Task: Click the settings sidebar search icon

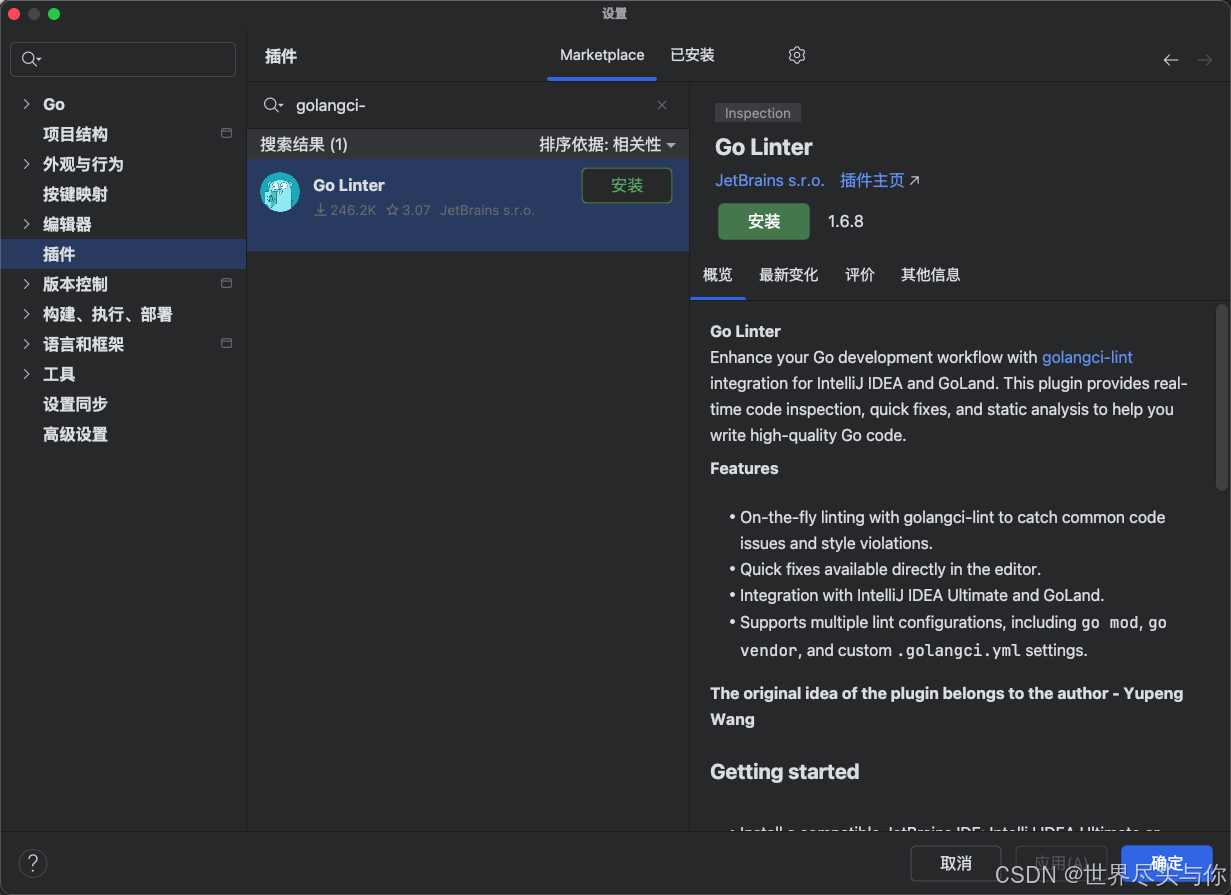Action: coord(32,60)
